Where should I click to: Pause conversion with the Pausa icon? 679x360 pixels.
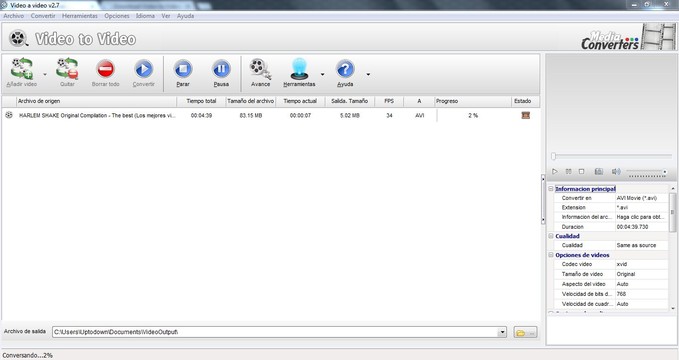221,68
